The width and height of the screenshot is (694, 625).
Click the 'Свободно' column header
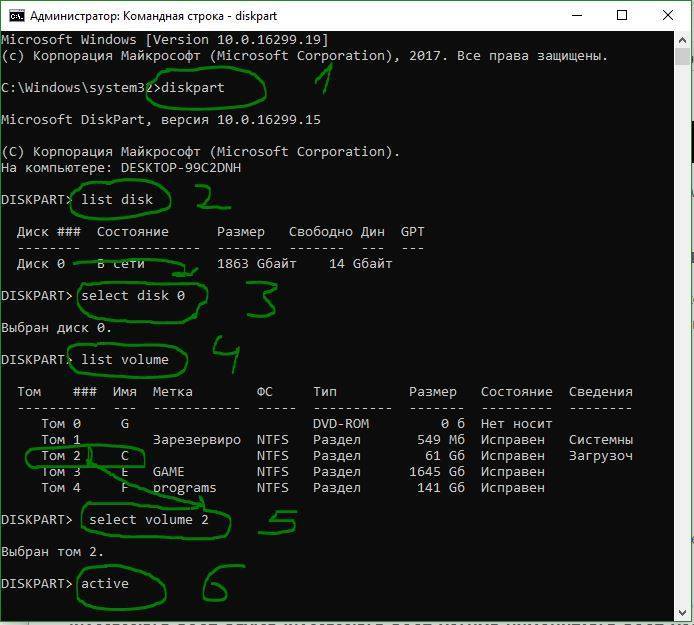(x=321, y=232)
